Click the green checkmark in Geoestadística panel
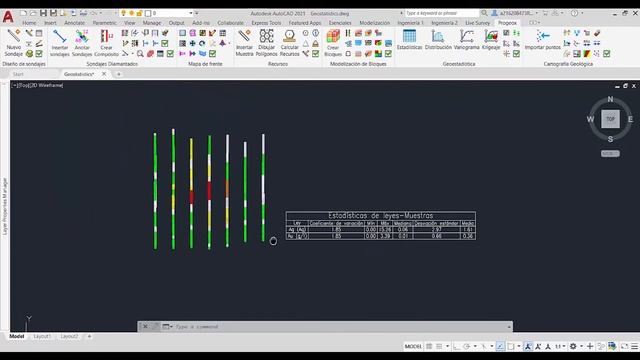The width and height of the screenshot is (640, 360). (x=516, y=53)
